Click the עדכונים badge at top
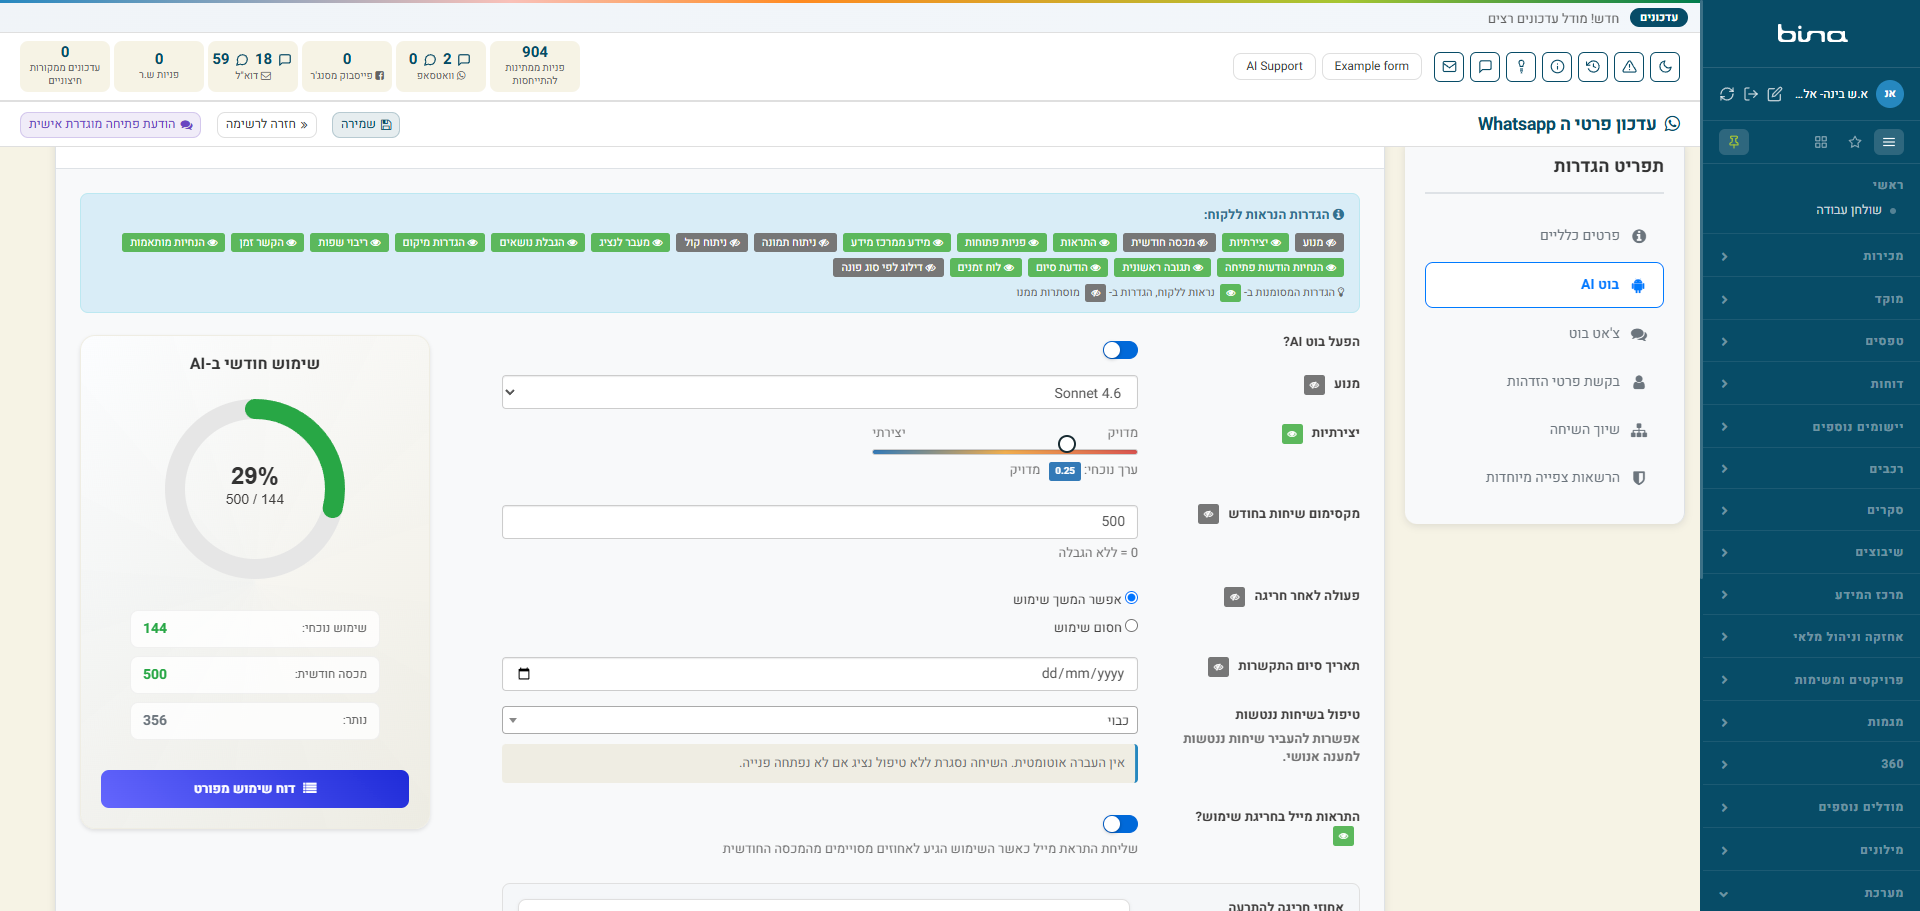 pos(1658,18)
